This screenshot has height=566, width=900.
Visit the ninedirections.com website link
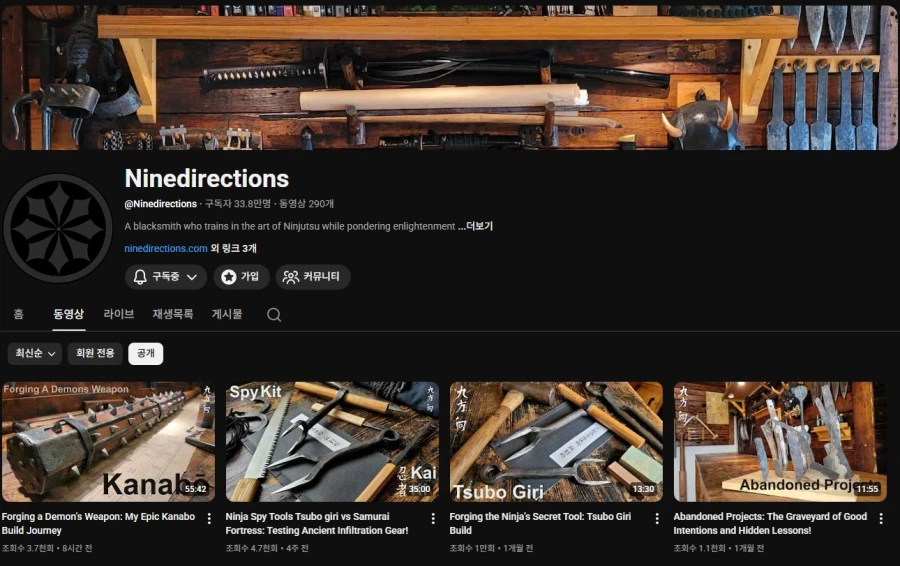[166, 248]
